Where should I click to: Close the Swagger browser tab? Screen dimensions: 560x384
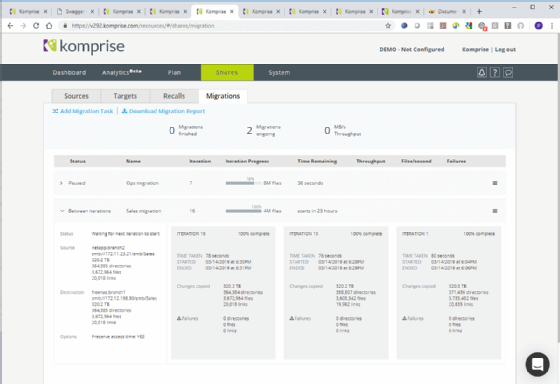click(92, 11)
